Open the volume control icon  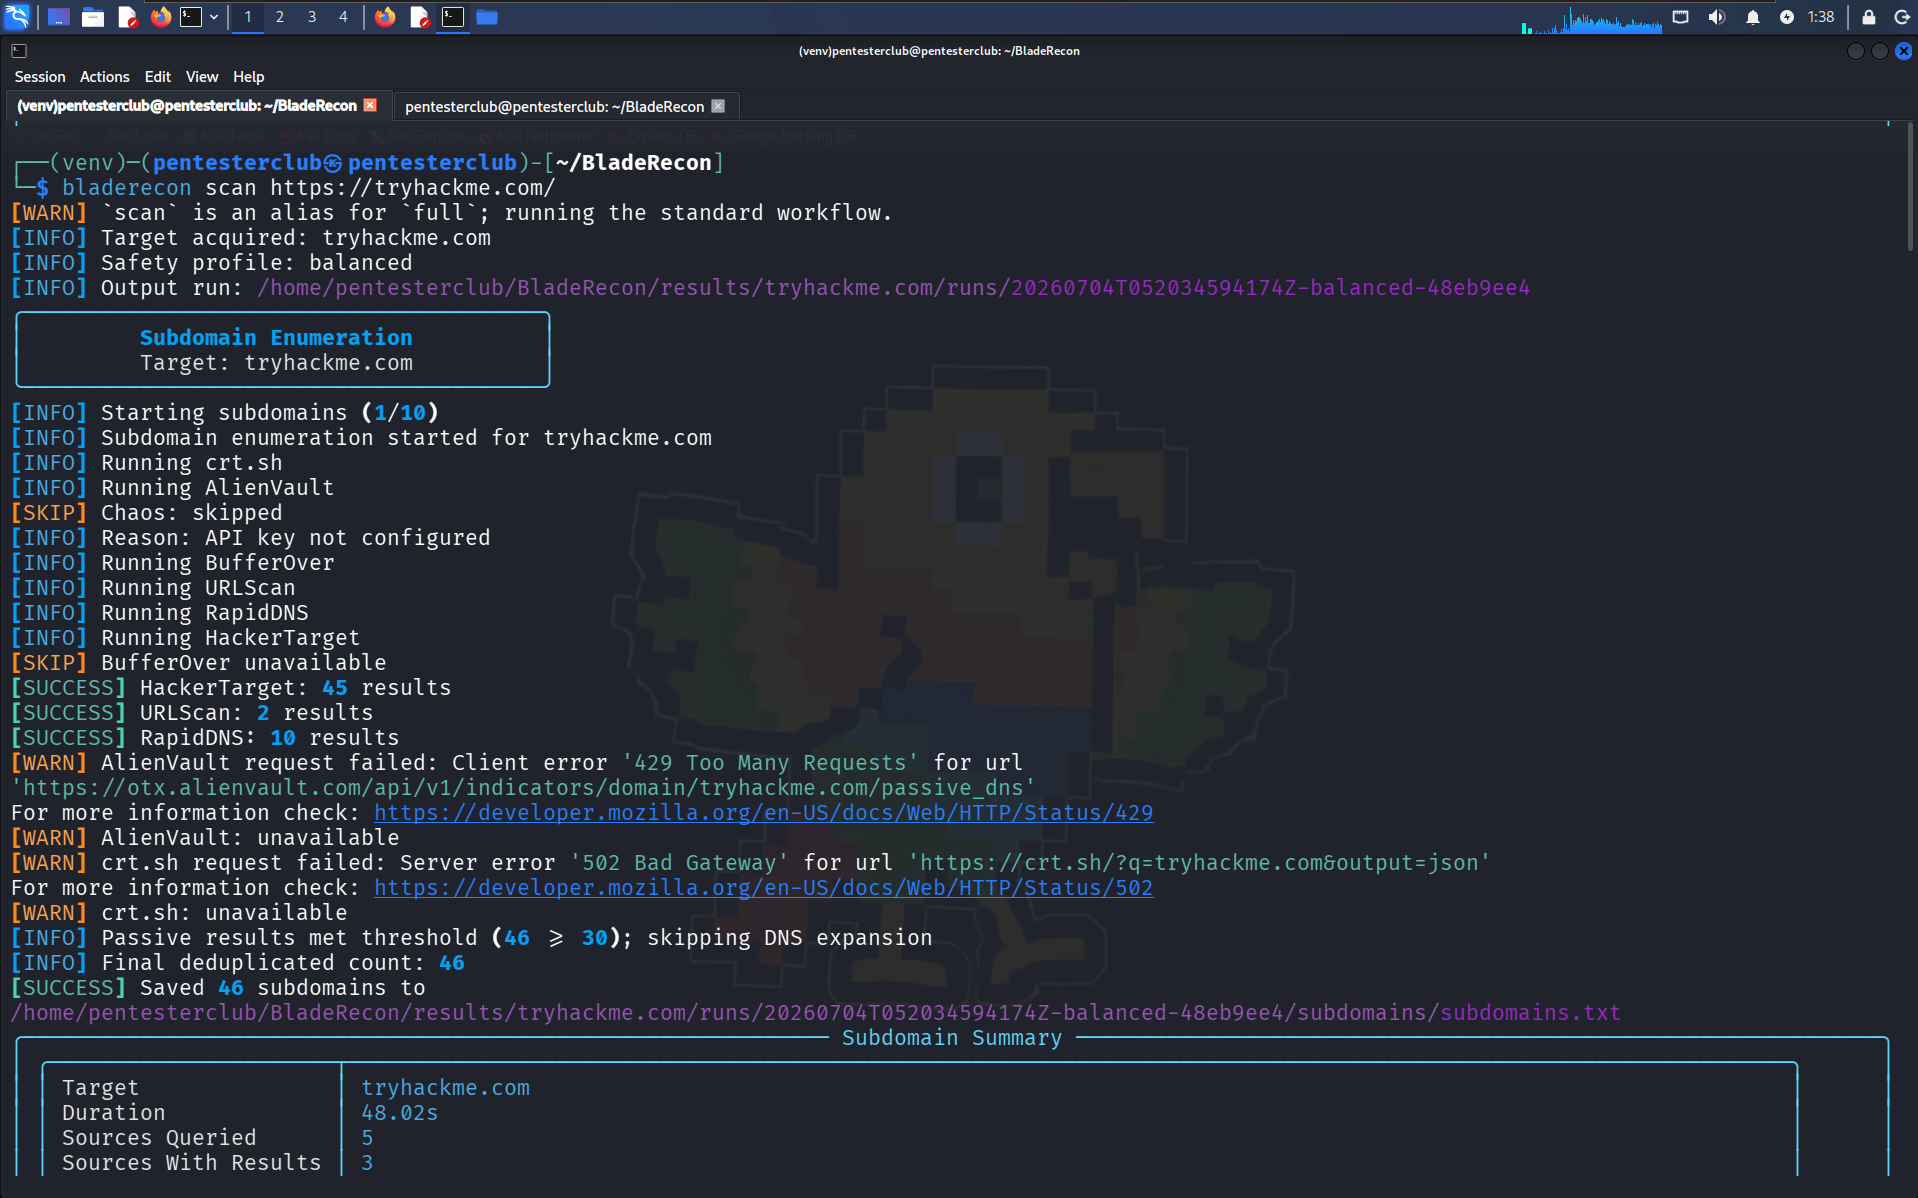pyautogui.click(x=1717, y=17)
